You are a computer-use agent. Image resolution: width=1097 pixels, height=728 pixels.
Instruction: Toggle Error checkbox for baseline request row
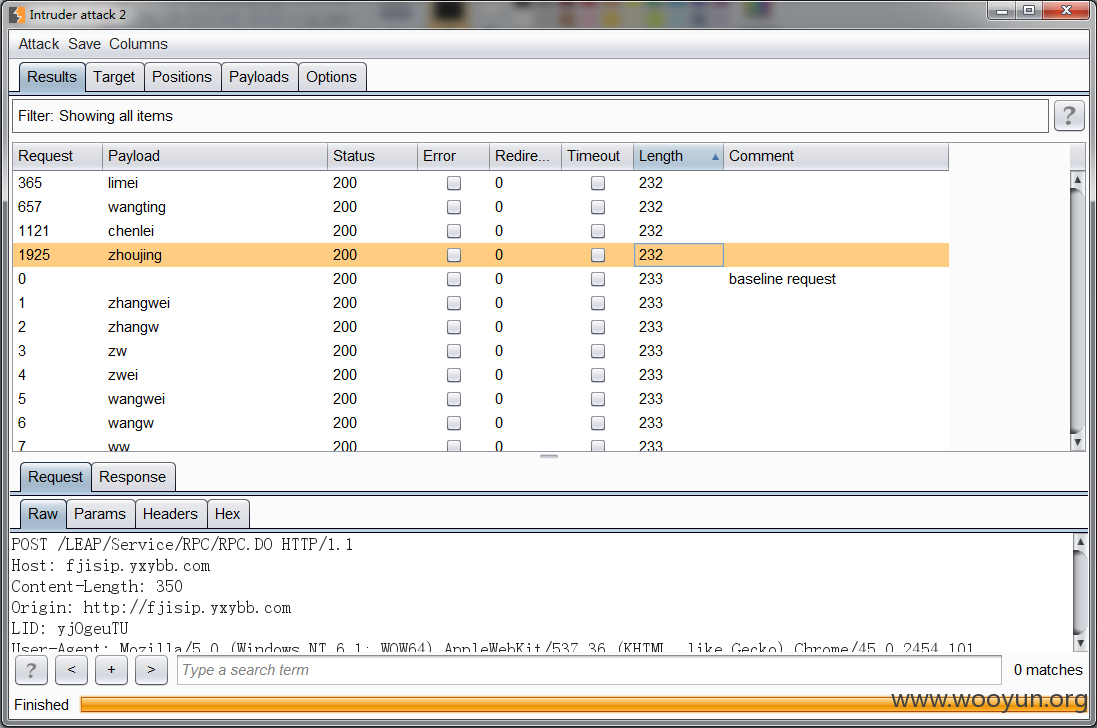(454, 279)
